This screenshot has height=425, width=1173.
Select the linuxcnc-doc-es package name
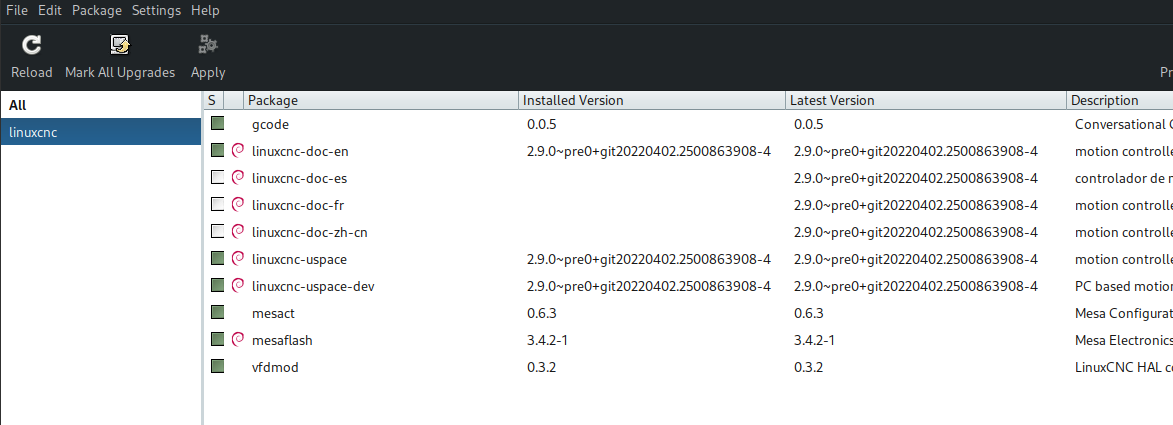coord(299,178)
